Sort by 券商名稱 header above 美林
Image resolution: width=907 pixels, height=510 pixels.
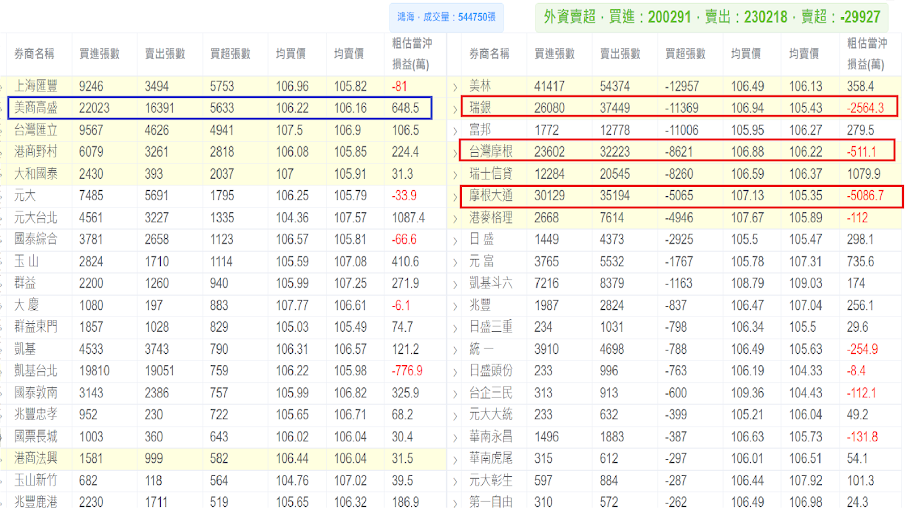point(489,54)
